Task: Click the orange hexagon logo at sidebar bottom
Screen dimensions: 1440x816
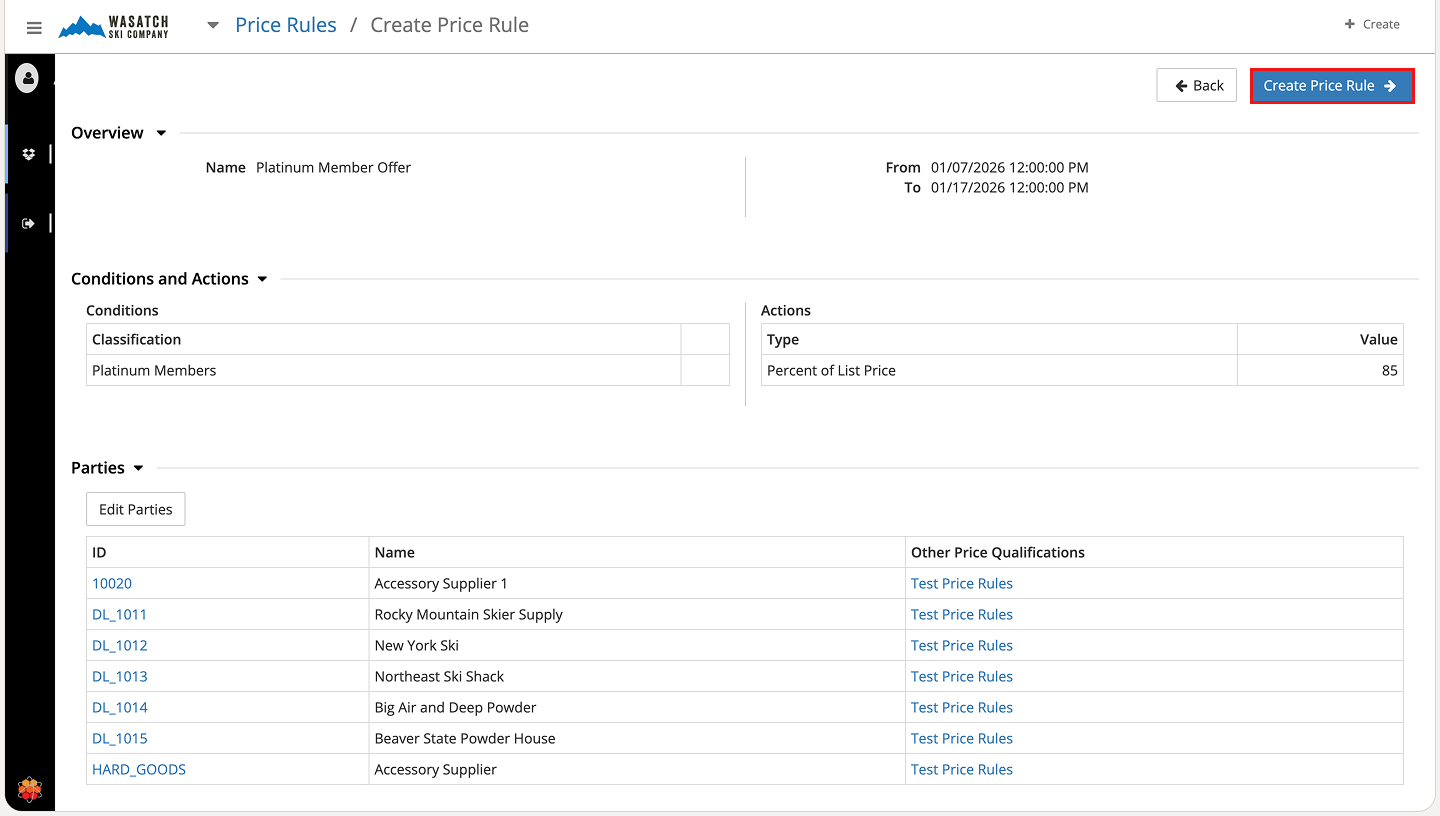Action: click(x=30, y=790)
